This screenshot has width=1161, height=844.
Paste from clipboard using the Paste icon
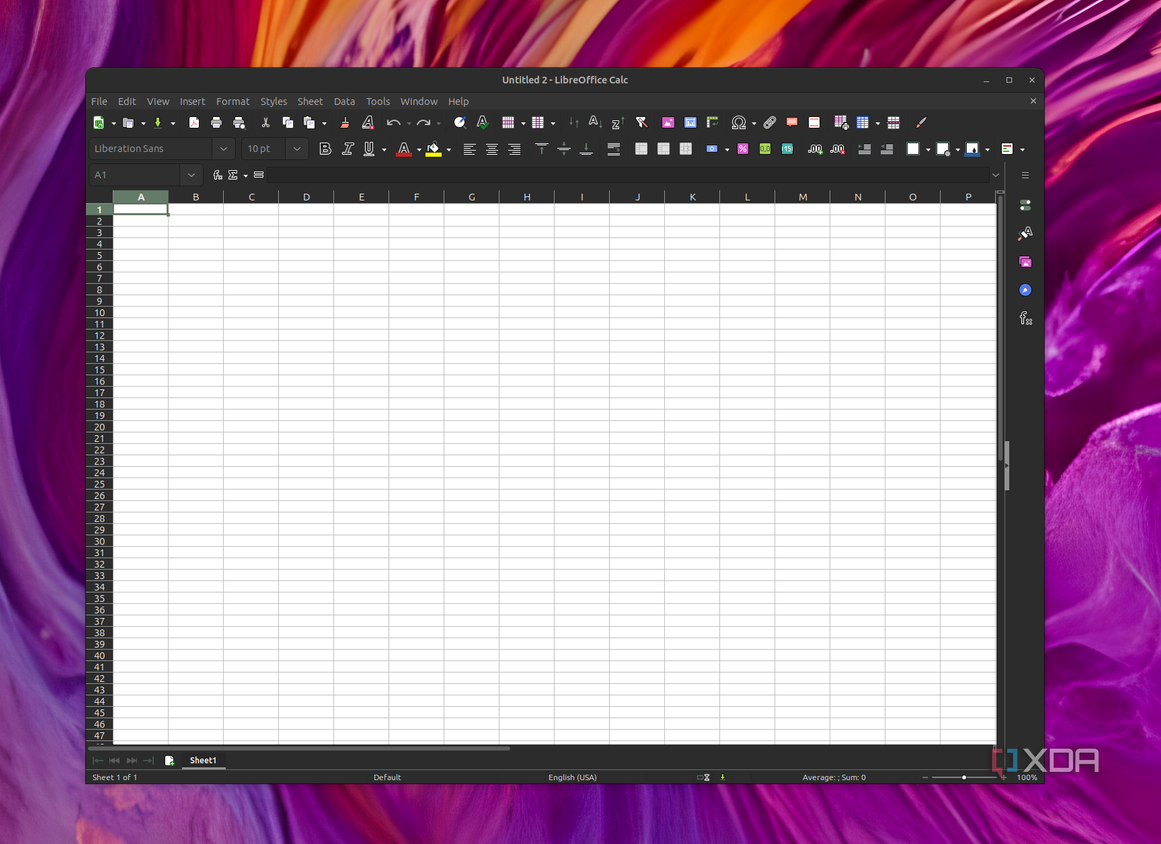pos(310,123)
